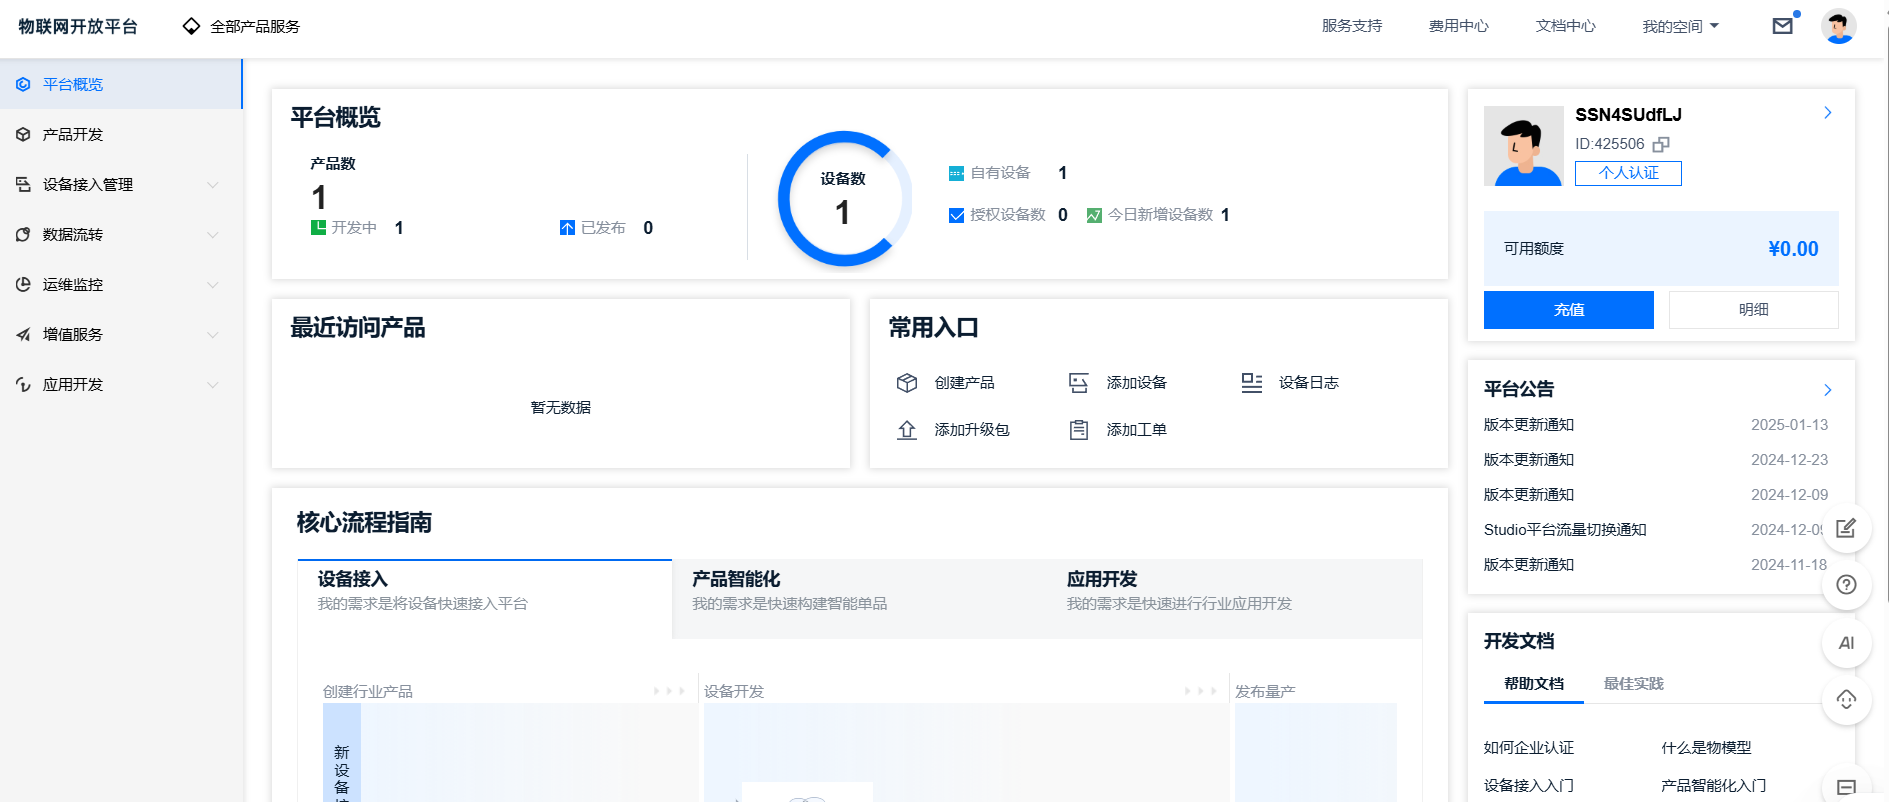
Task: Click the 运维监控 sidebar icon
Action: pyautogui.click(x=23, y=285)
